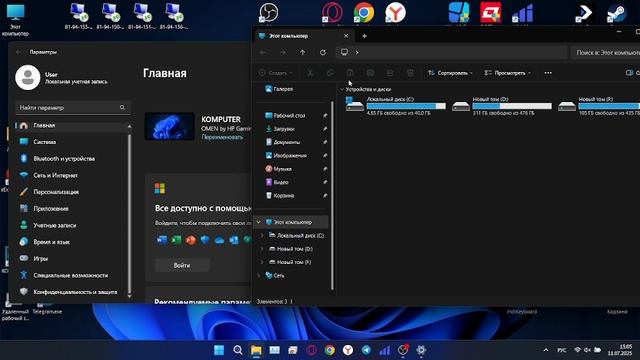The width and height of the screenshot is (640, 360).
Task: Click Войти button in Settings
Action: pos(182,265)
